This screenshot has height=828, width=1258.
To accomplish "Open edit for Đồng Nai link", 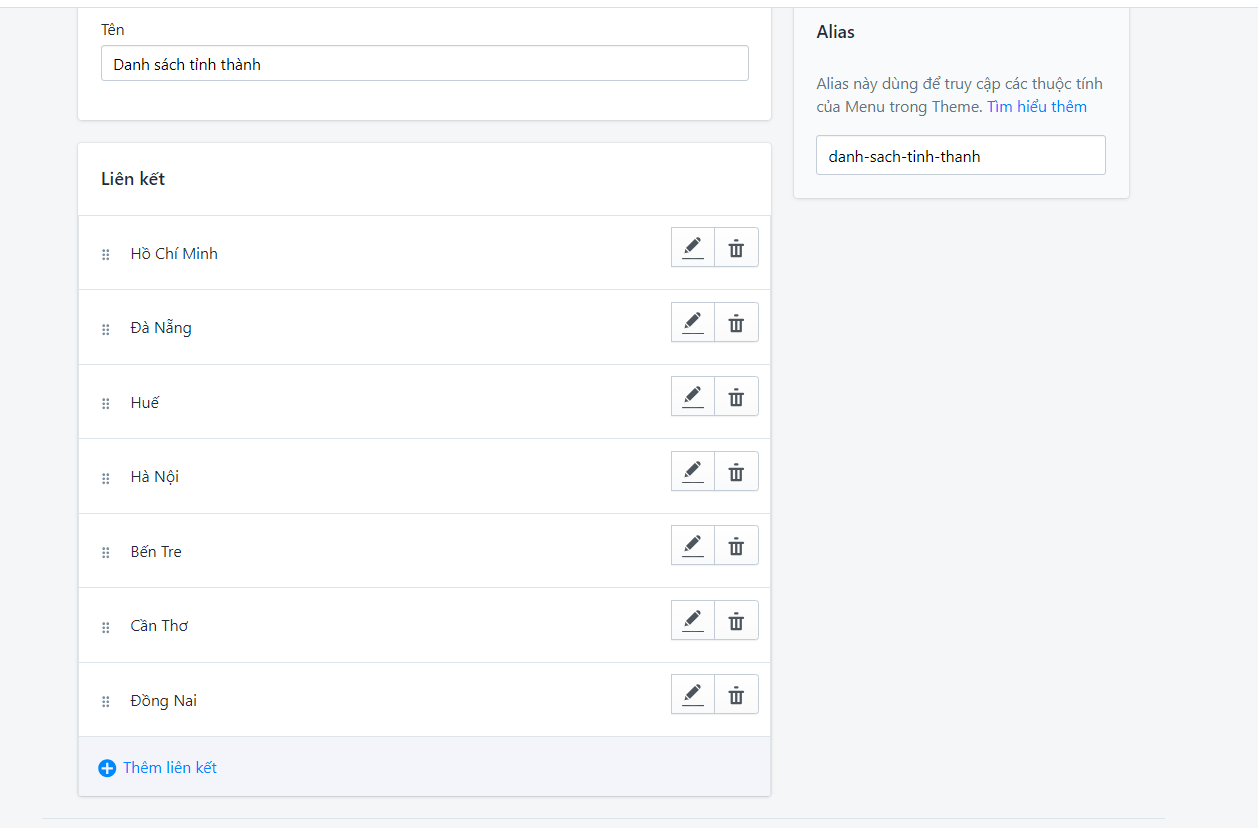I will click(693, 695).
